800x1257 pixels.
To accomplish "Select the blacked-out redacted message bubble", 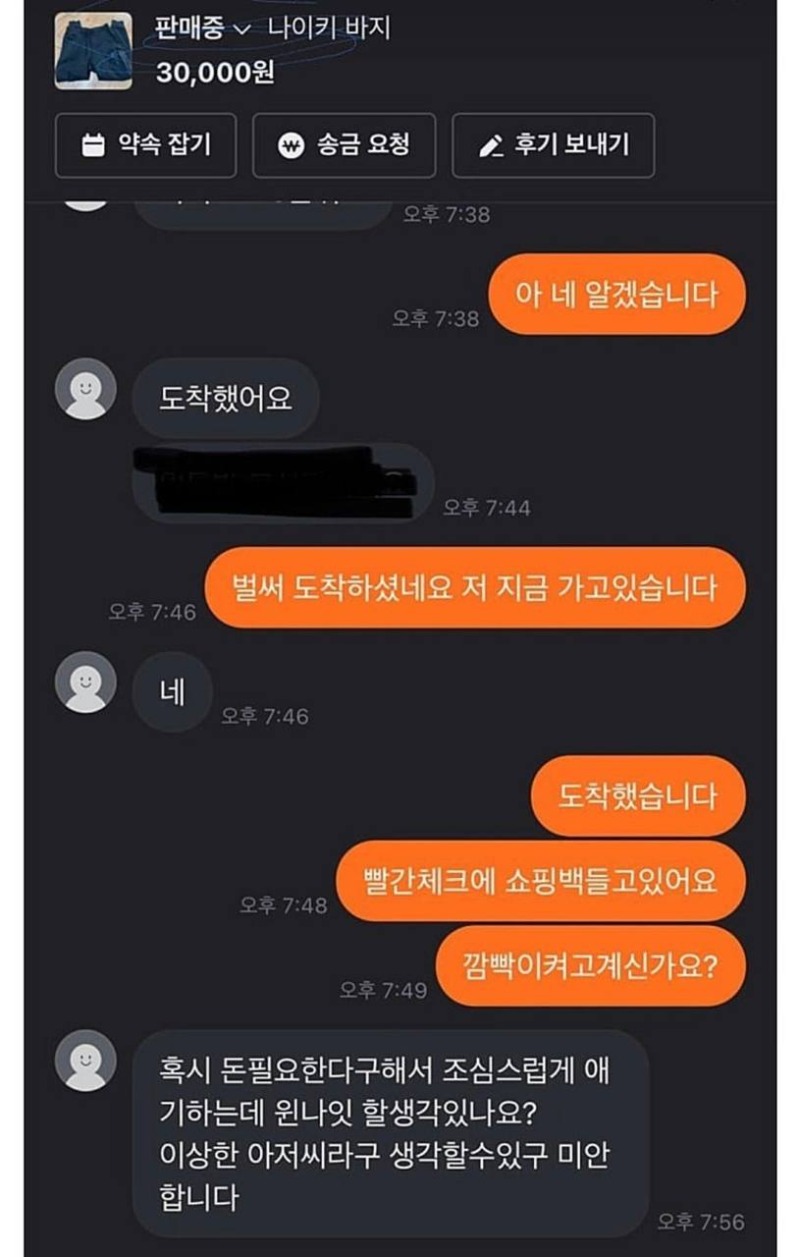I will click(x=284, y=483).
